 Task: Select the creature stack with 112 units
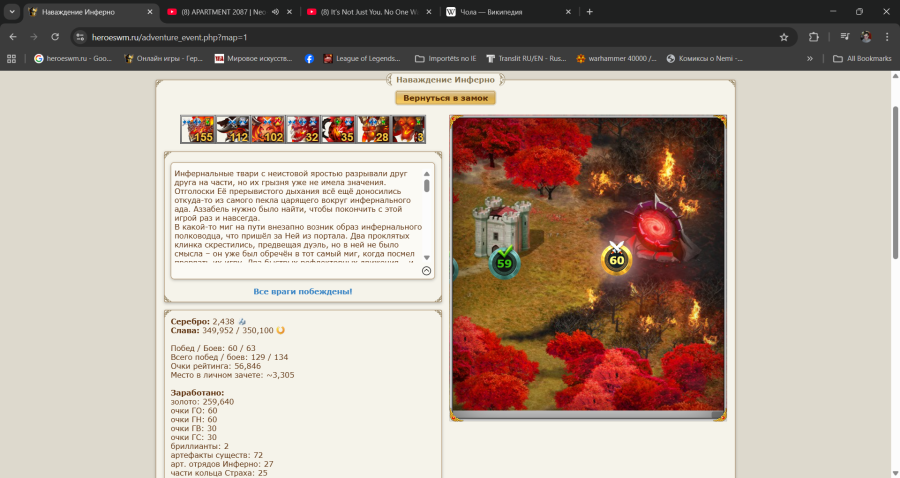[232, 129]
